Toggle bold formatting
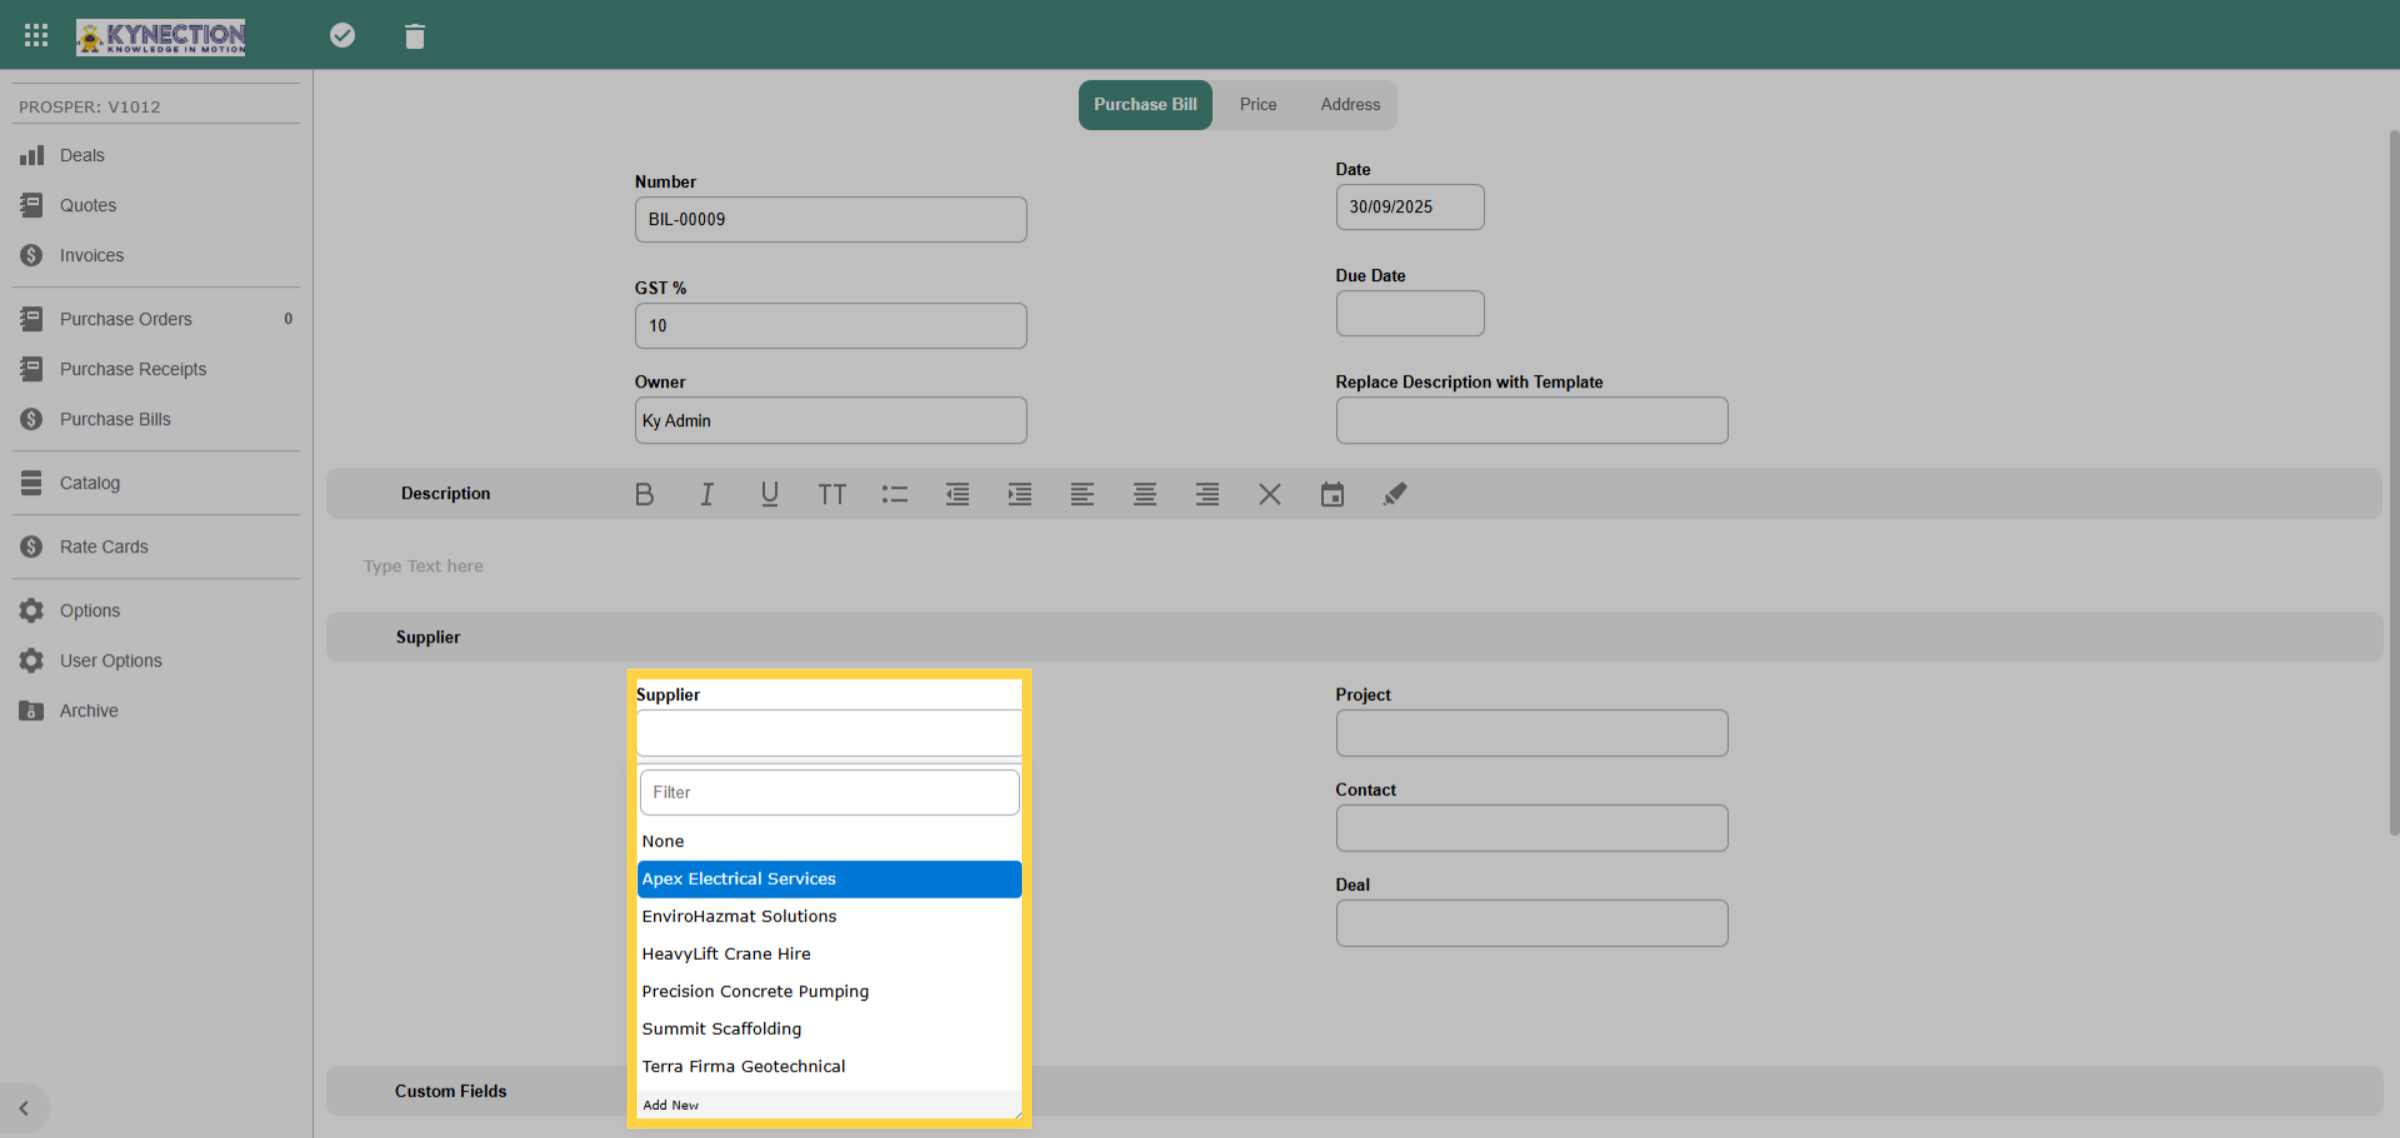This screenshot has height=1138, width=2400. (644, 494)
